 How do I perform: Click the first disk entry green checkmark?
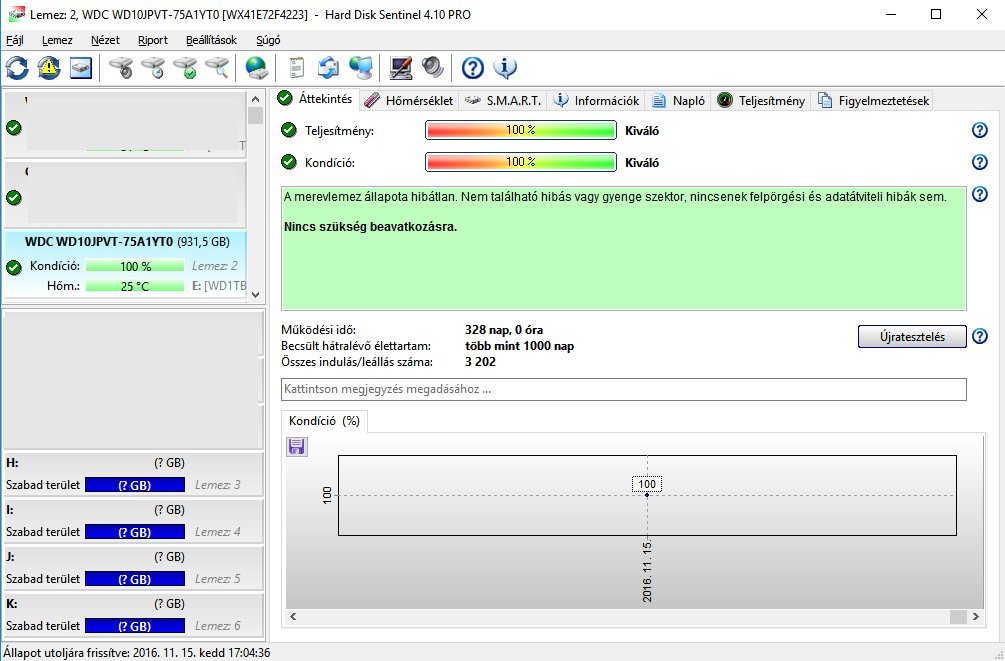point(13,128)
